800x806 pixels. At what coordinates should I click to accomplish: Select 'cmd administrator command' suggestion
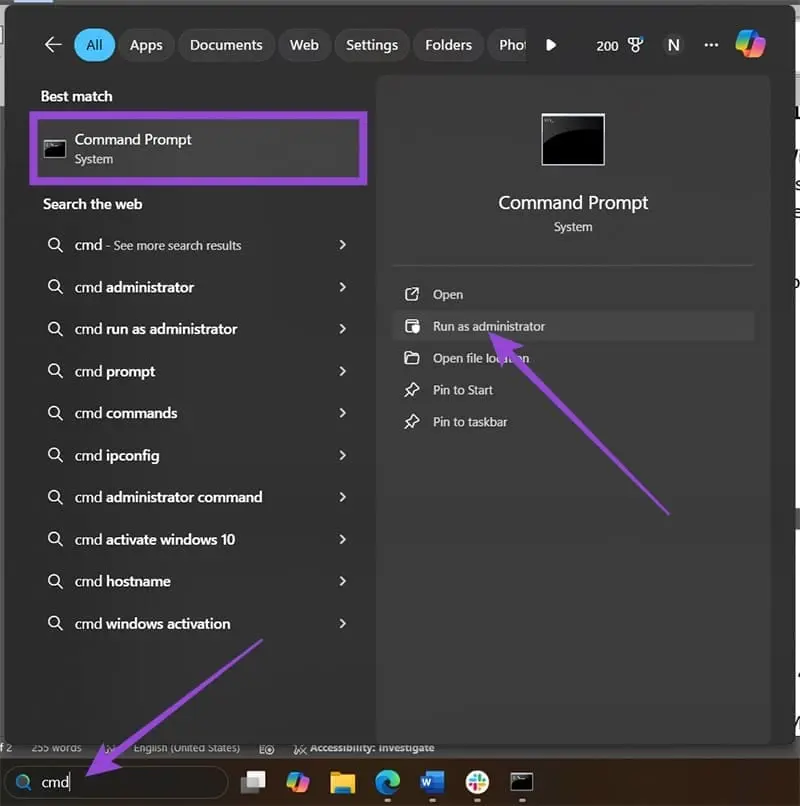[x=198, y=497]
